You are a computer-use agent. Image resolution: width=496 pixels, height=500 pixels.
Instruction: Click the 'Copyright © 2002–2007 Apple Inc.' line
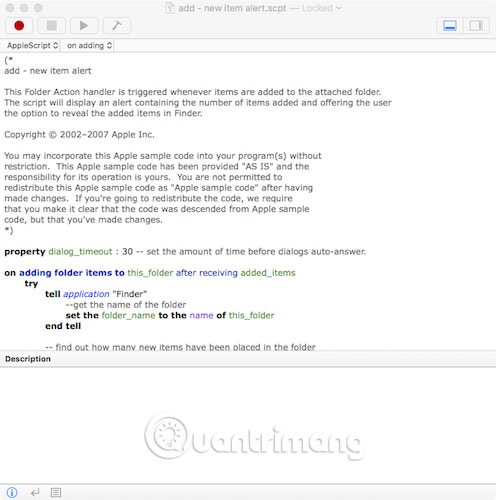tap(79, 135)
